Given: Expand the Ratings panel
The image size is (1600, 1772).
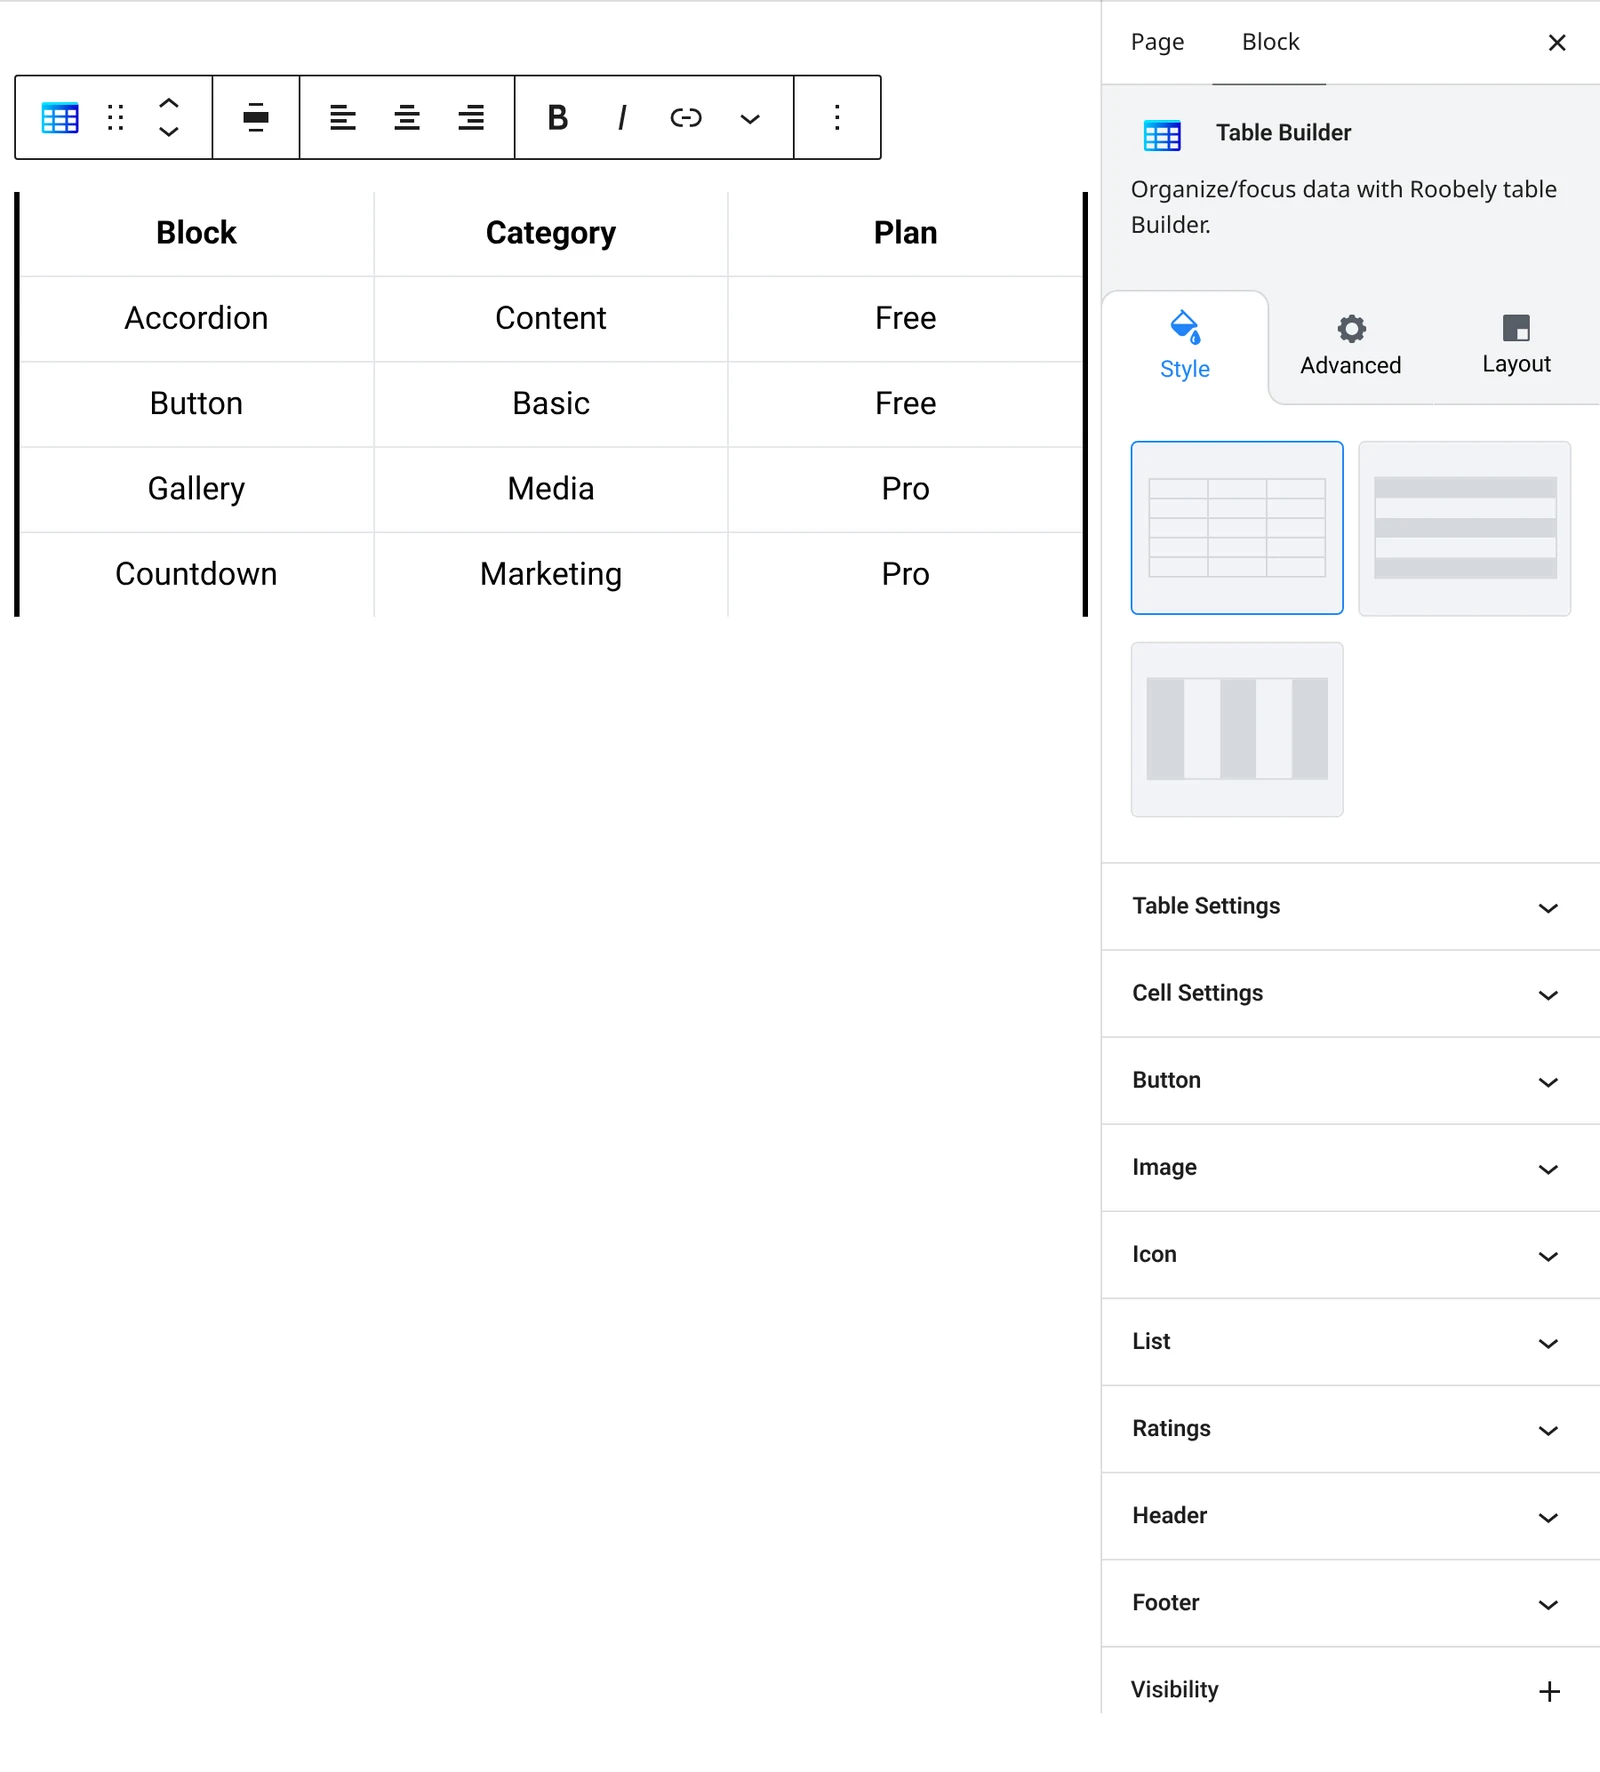Looking at the screenshot, I should (1350, 1429).
